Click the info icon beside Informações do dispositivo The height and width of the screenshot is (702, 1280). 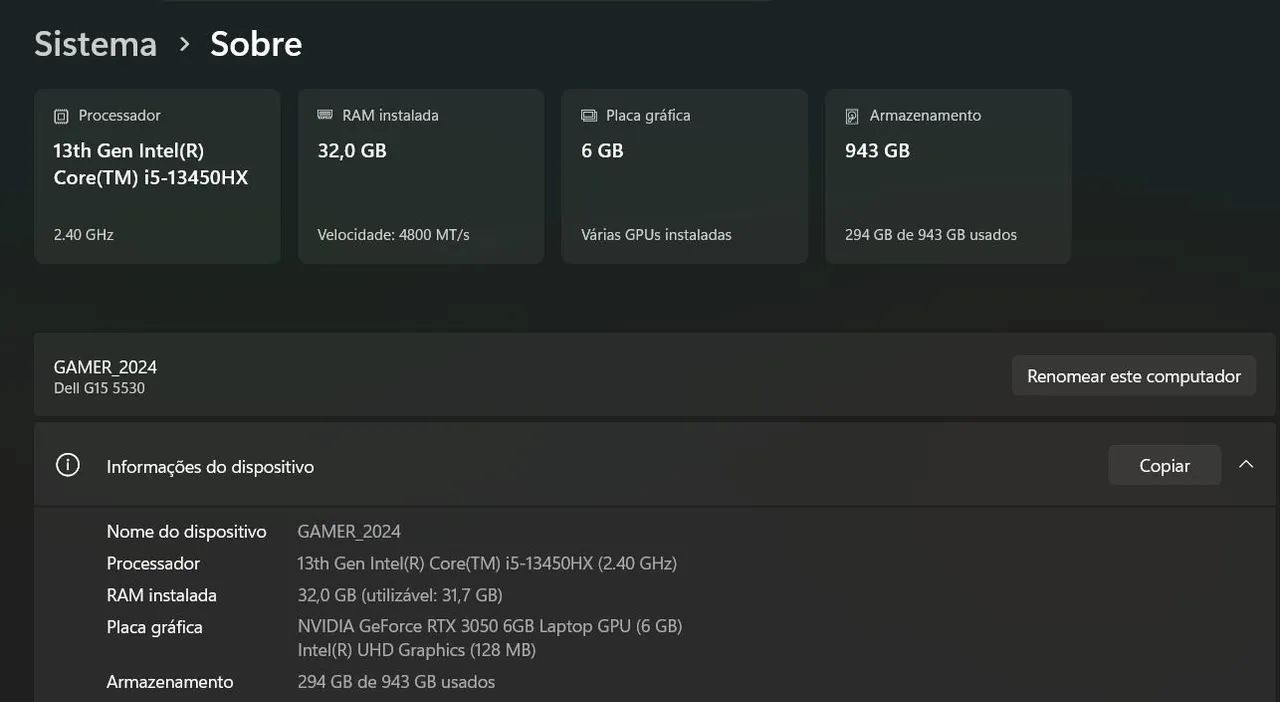(x=68, y=465)
